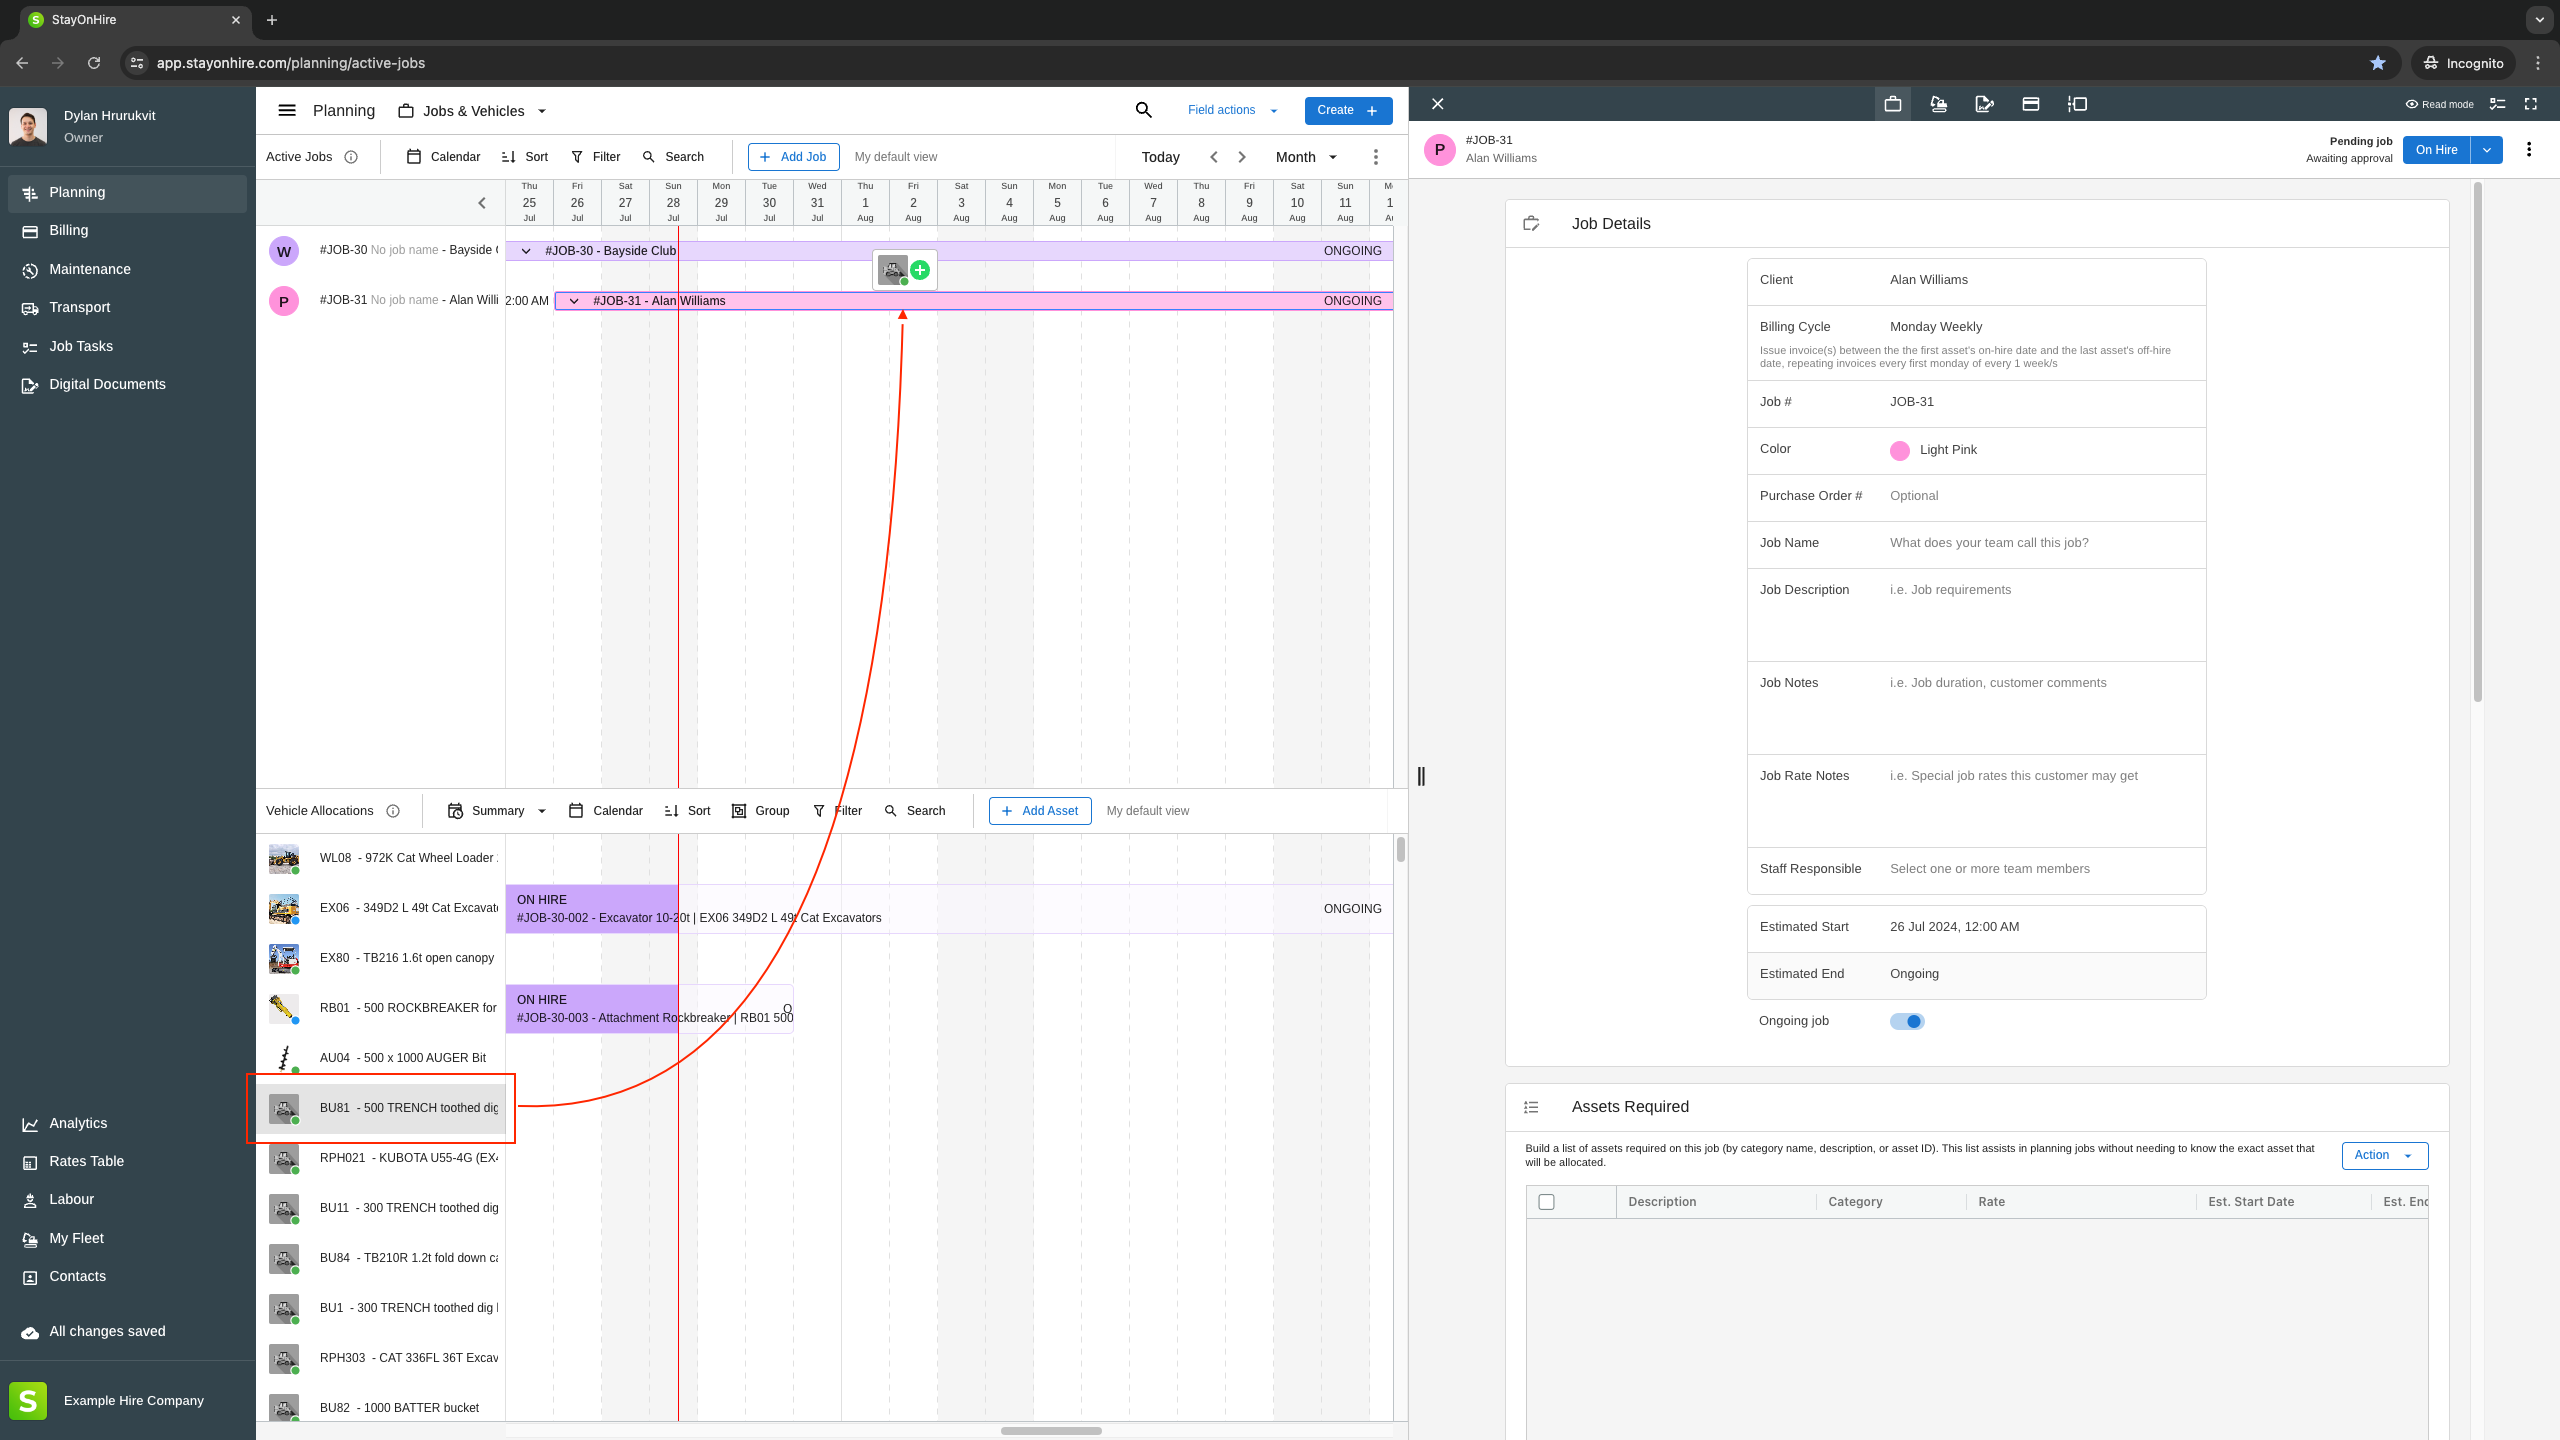Open the Maintenance sidebar icon

coord(30,270)
